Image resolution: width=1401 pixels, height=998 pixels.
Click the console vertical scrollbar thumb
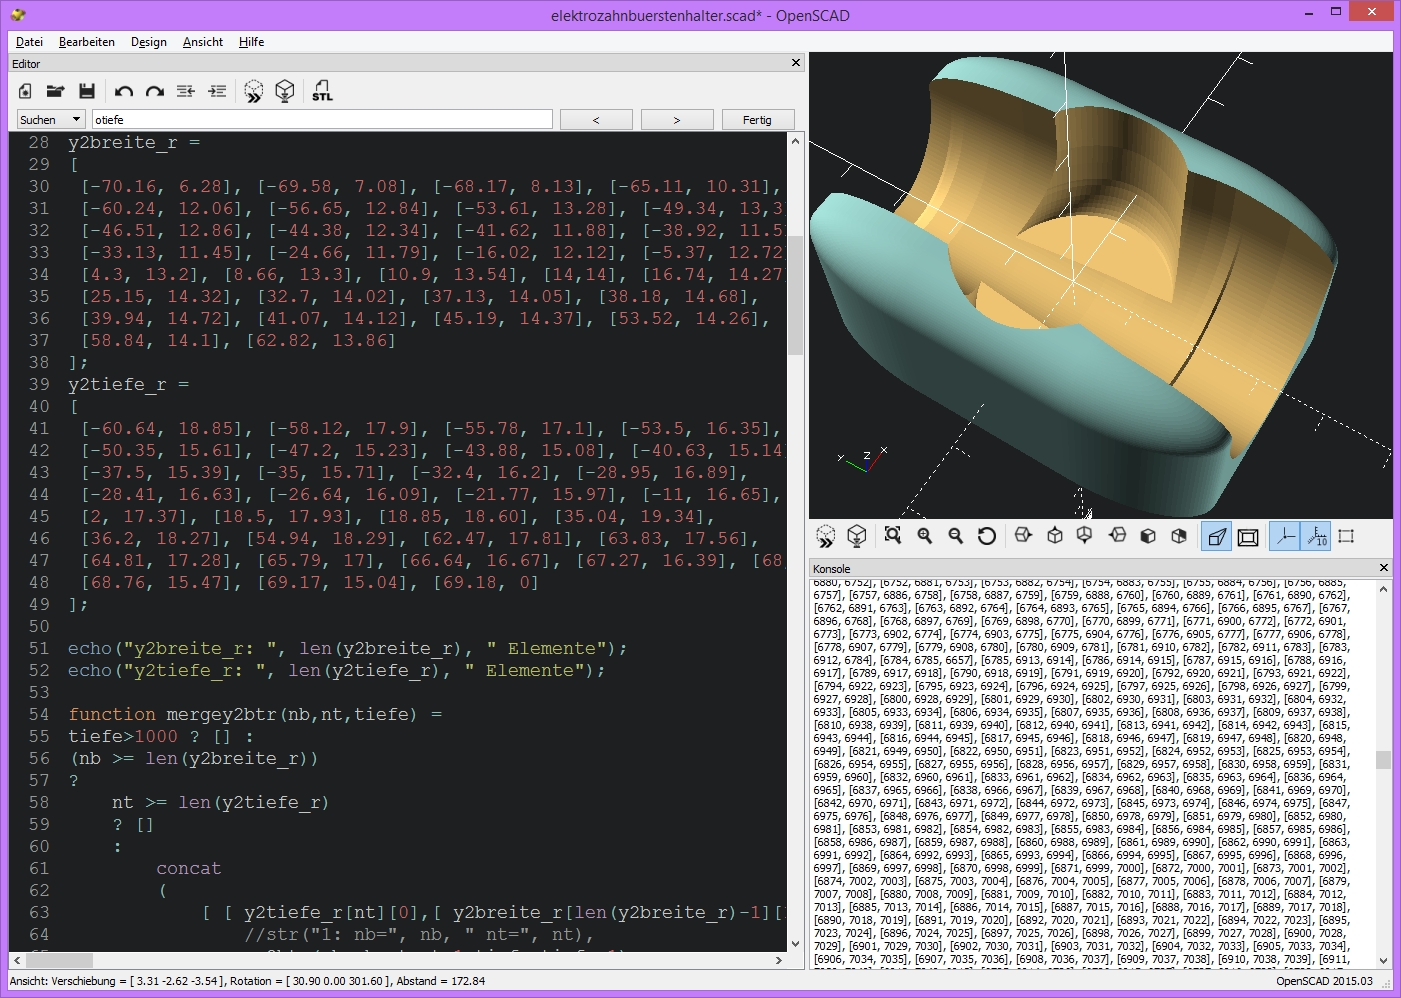pyautogui.click(x=1384, y=760)
